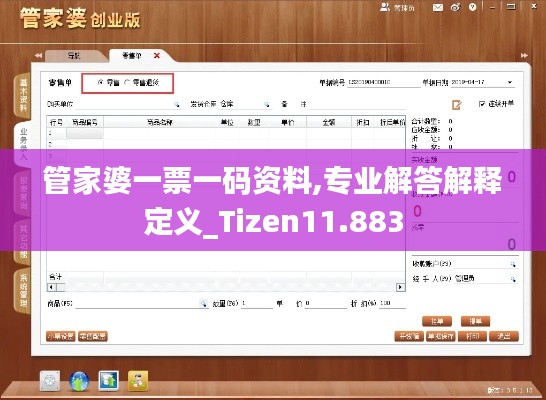Switch to the 导航 tab

73,56
